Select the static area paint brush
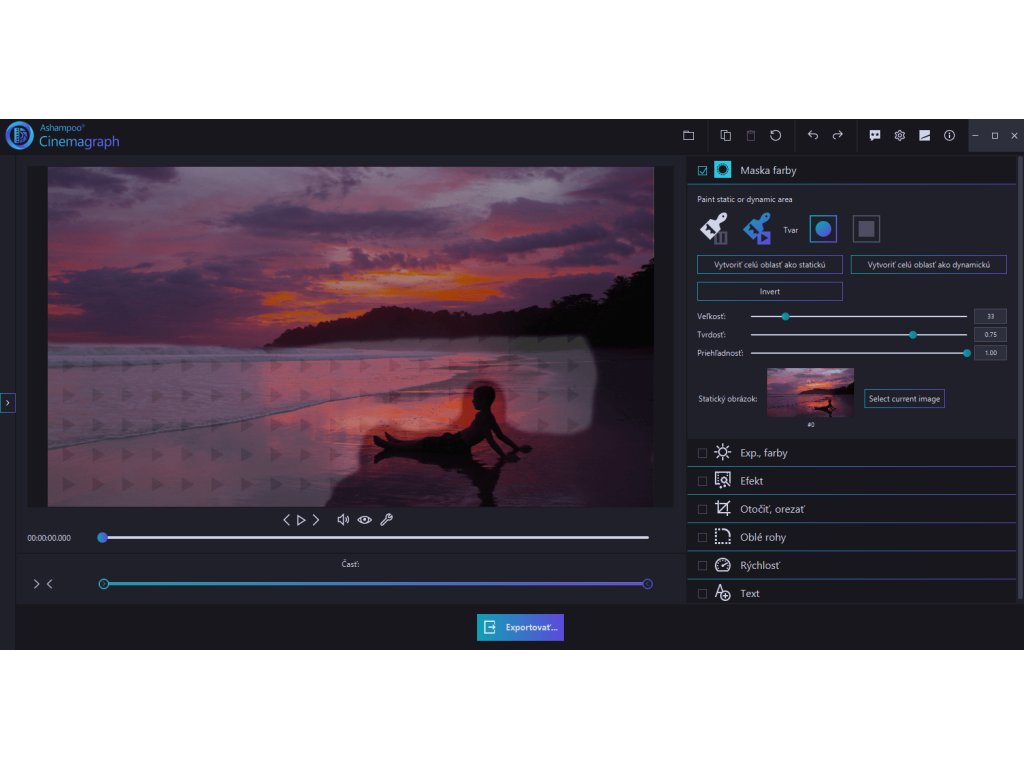The image size is (1024, 768). pyautogui.click(x=714, y=229)
